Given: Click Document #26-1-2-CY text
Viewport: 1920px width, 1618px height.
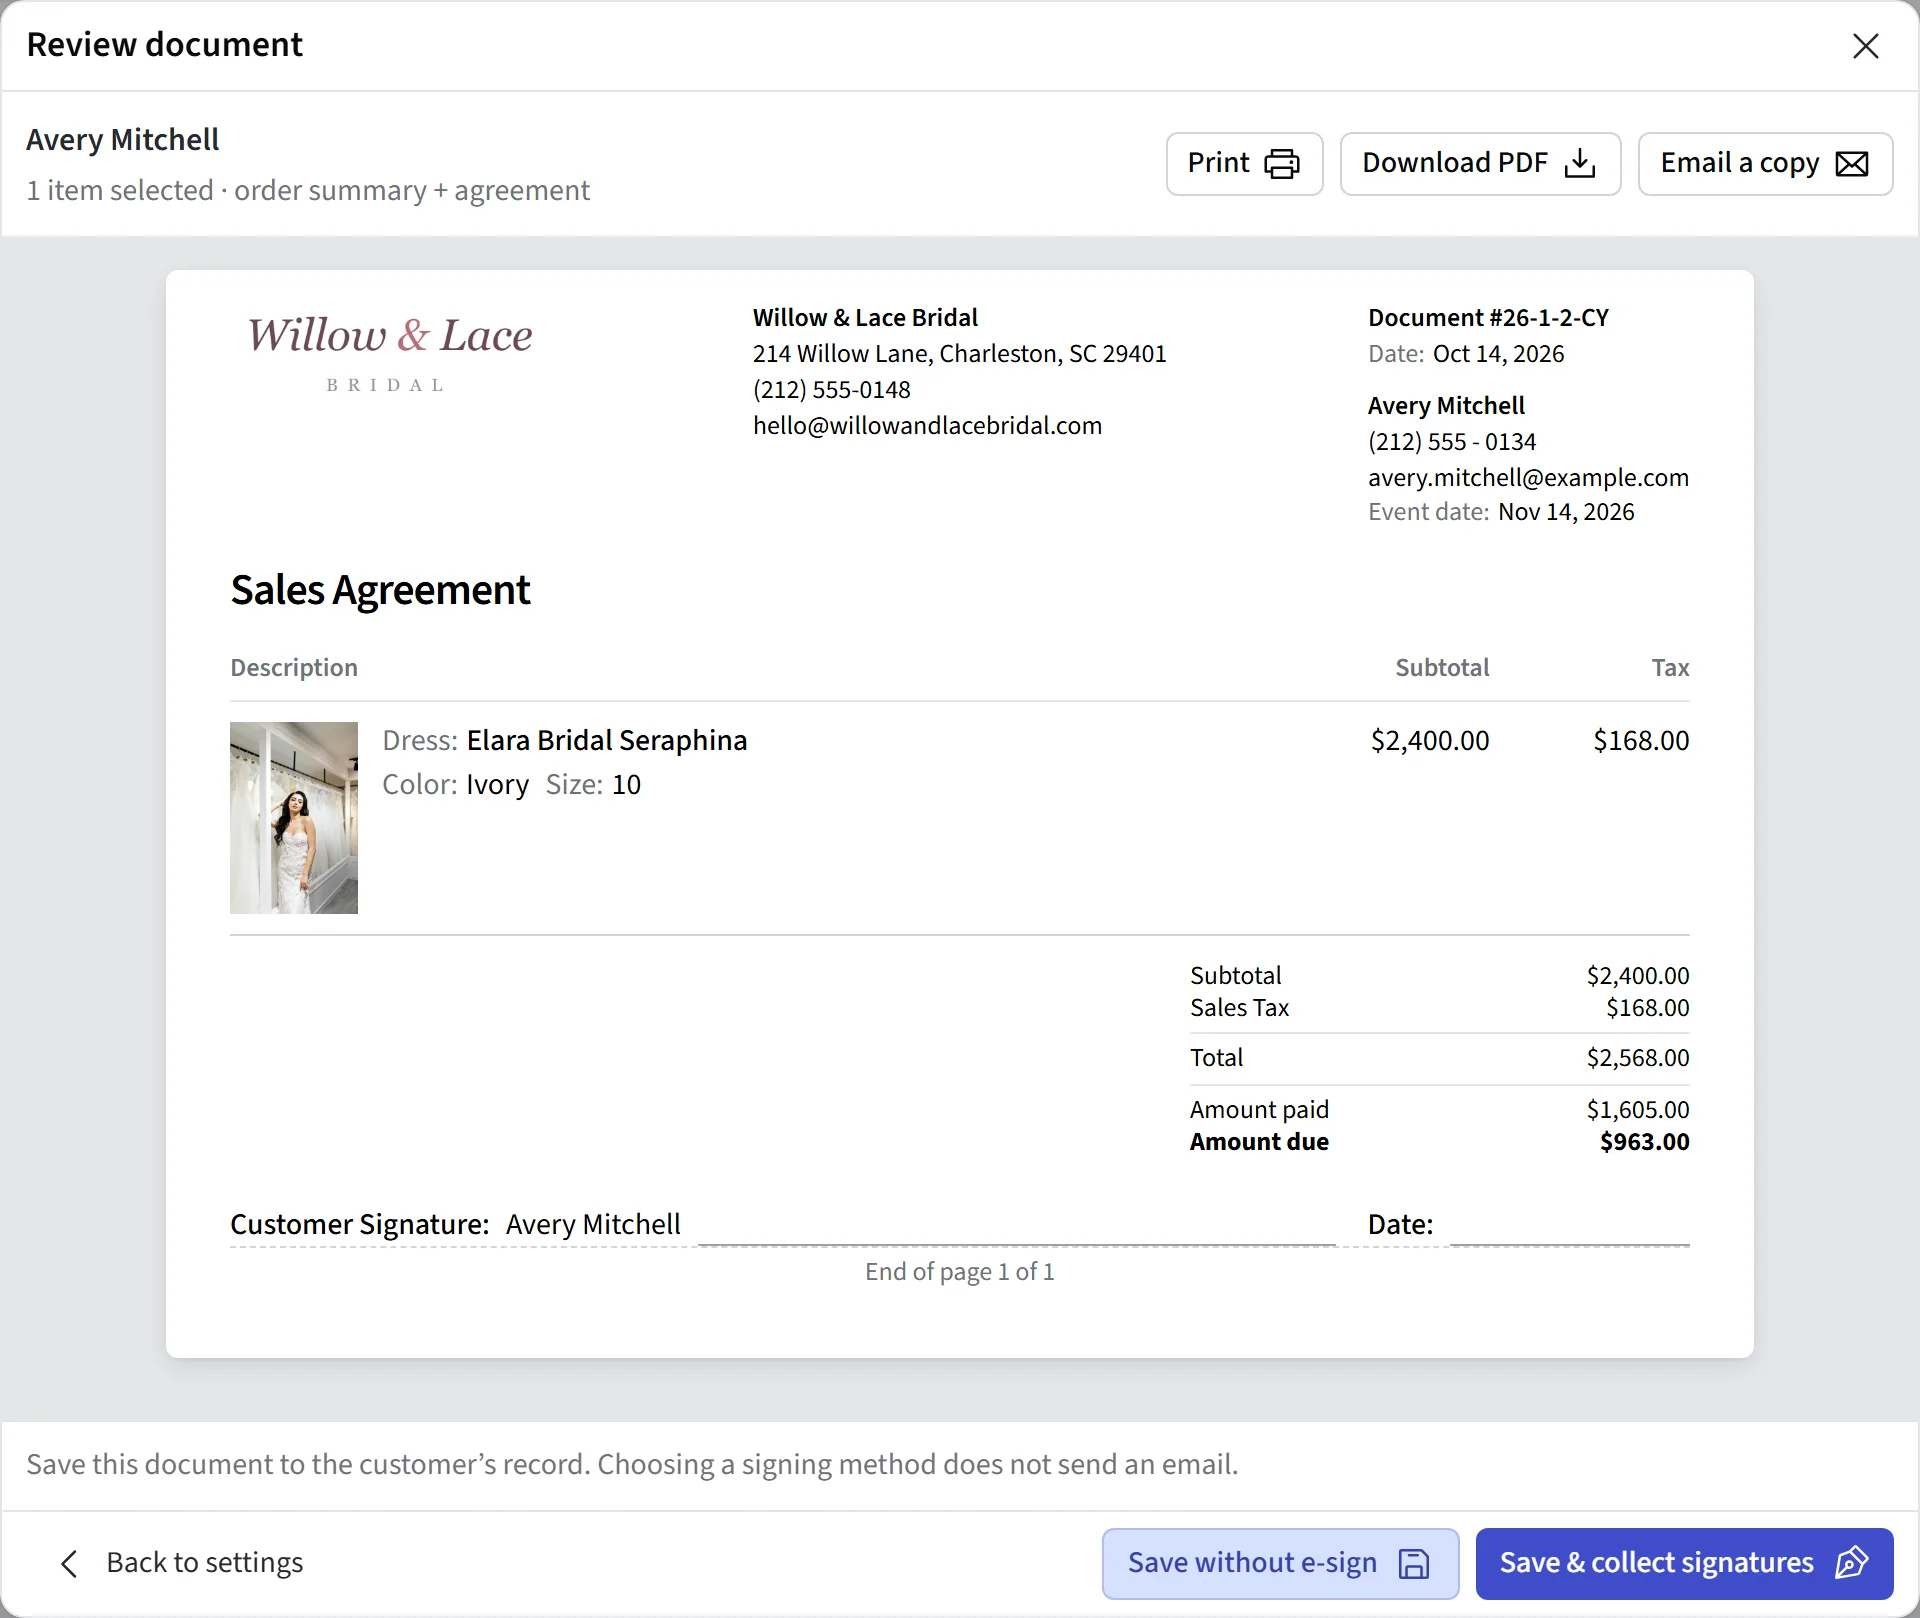Looking at the screenshot, I should (x=1488, y=318).
